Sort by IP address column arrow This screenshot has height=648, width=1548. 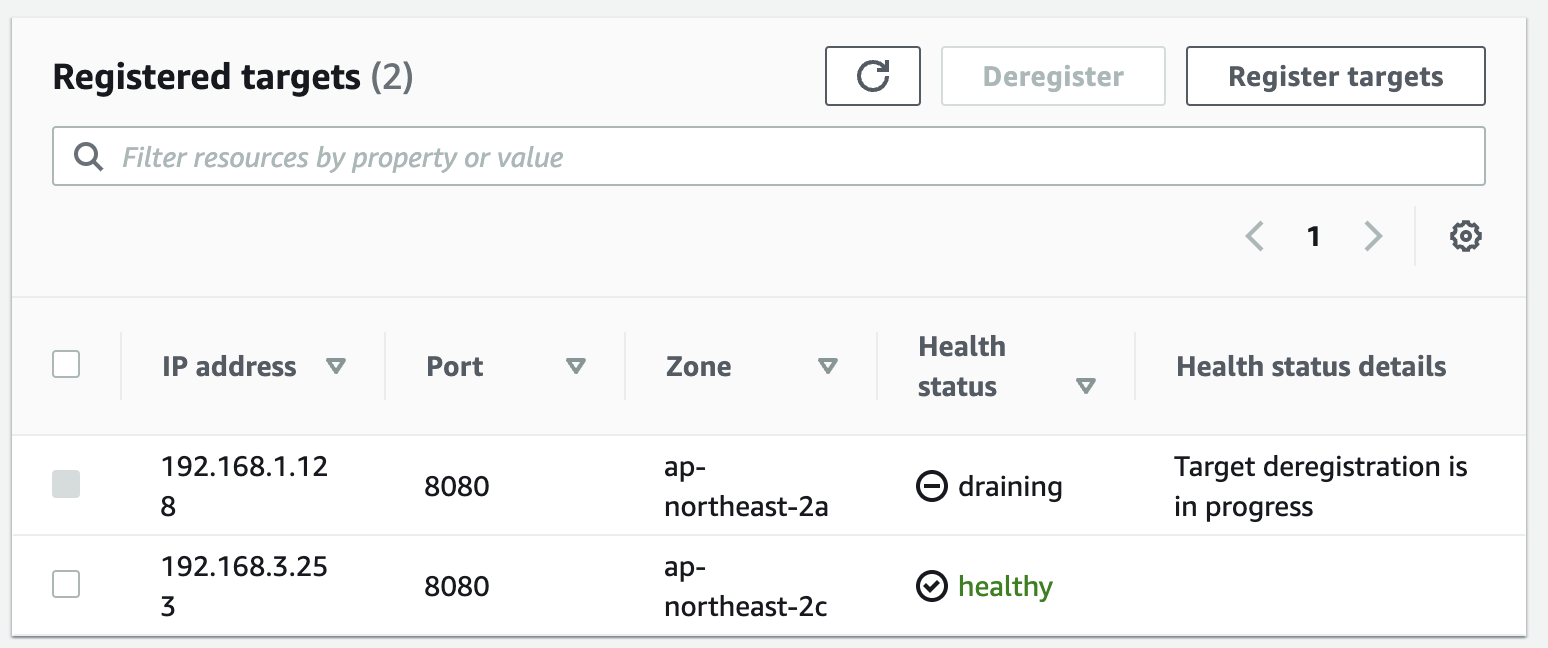tap(336, 367)
